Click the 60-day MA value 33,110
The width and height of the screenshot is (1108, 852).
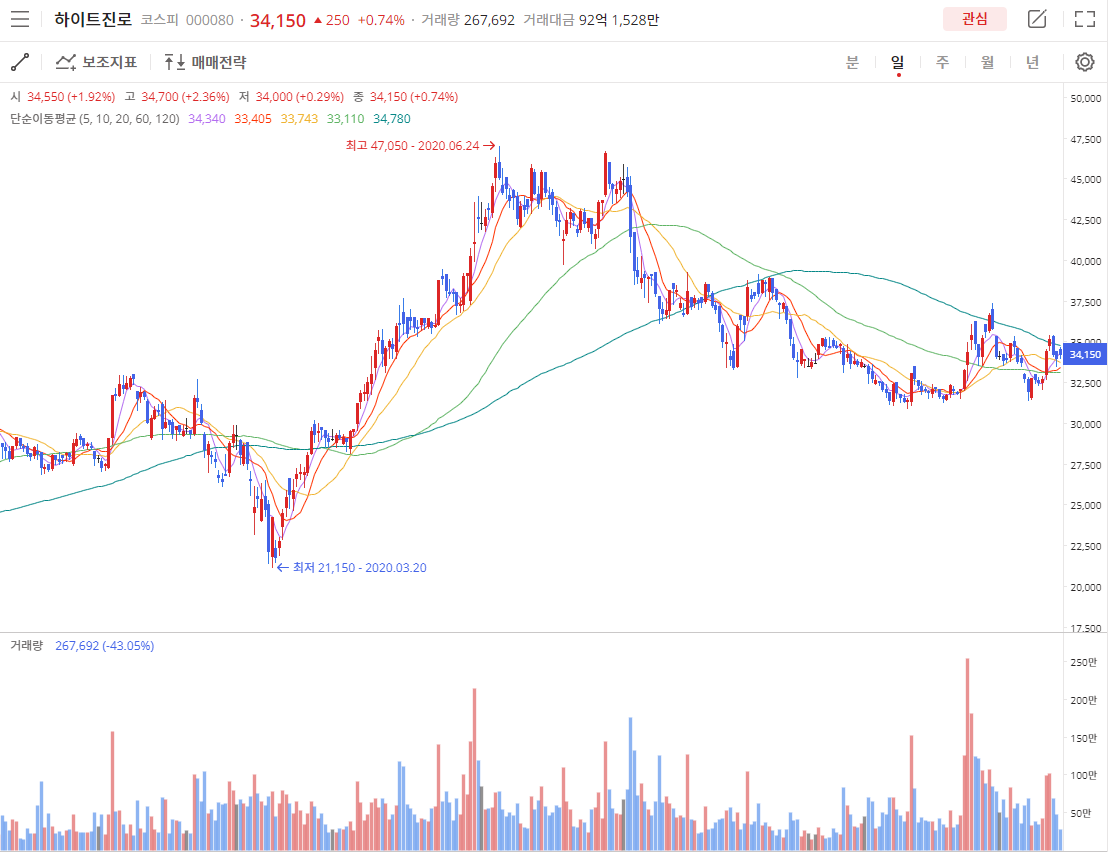pos(346,119)
